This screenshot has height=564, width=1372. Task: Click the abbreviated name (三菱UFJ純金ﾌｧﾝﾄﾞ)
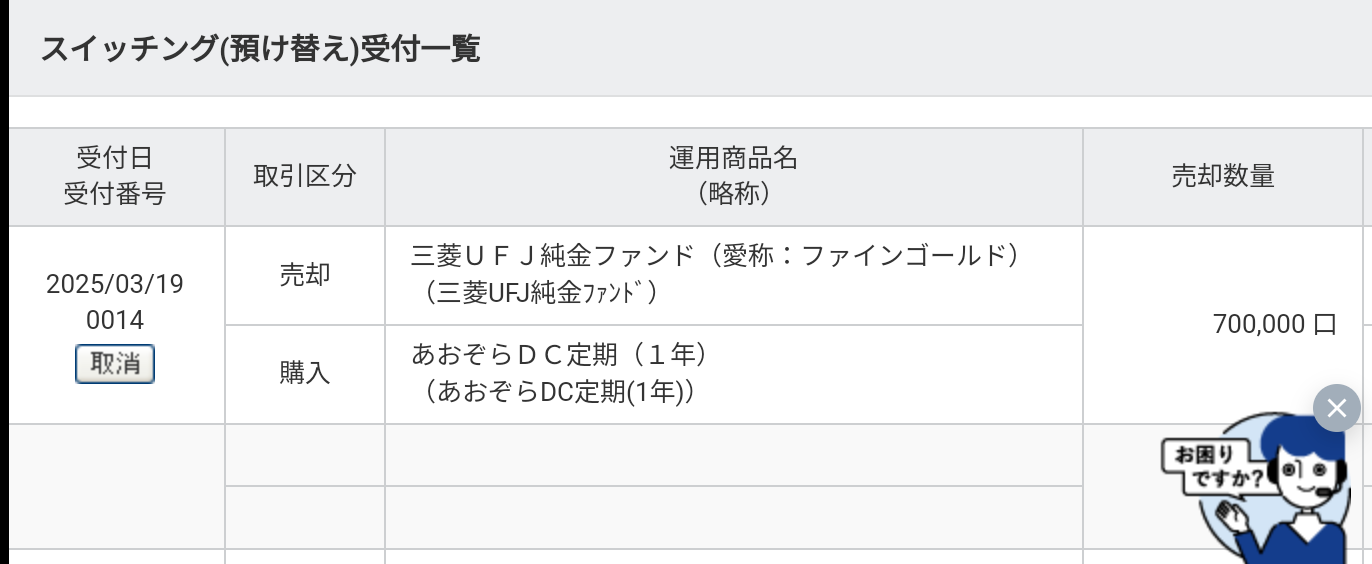tap(541, 292)
